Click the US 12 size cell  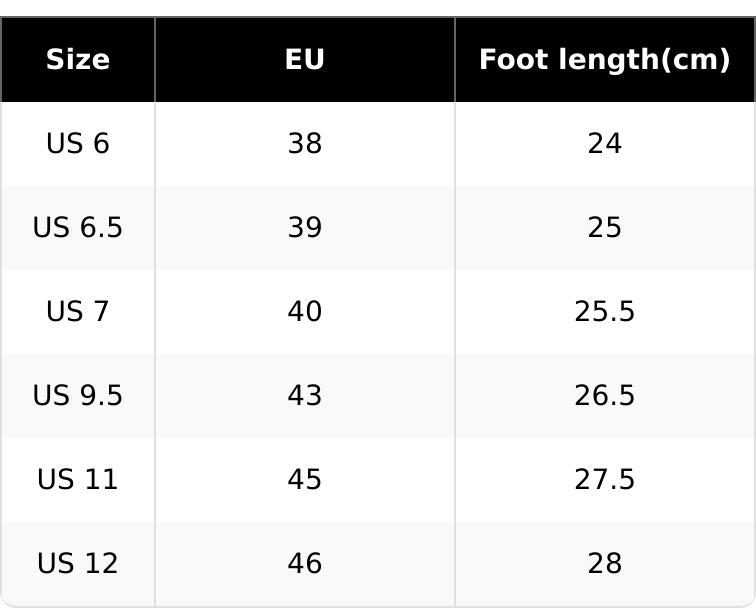click(78, 564)
